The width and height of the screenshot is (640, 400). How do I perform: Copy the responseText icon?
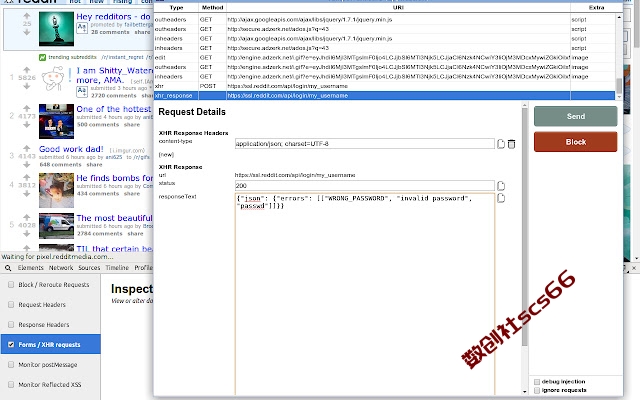tap(501, 198)
